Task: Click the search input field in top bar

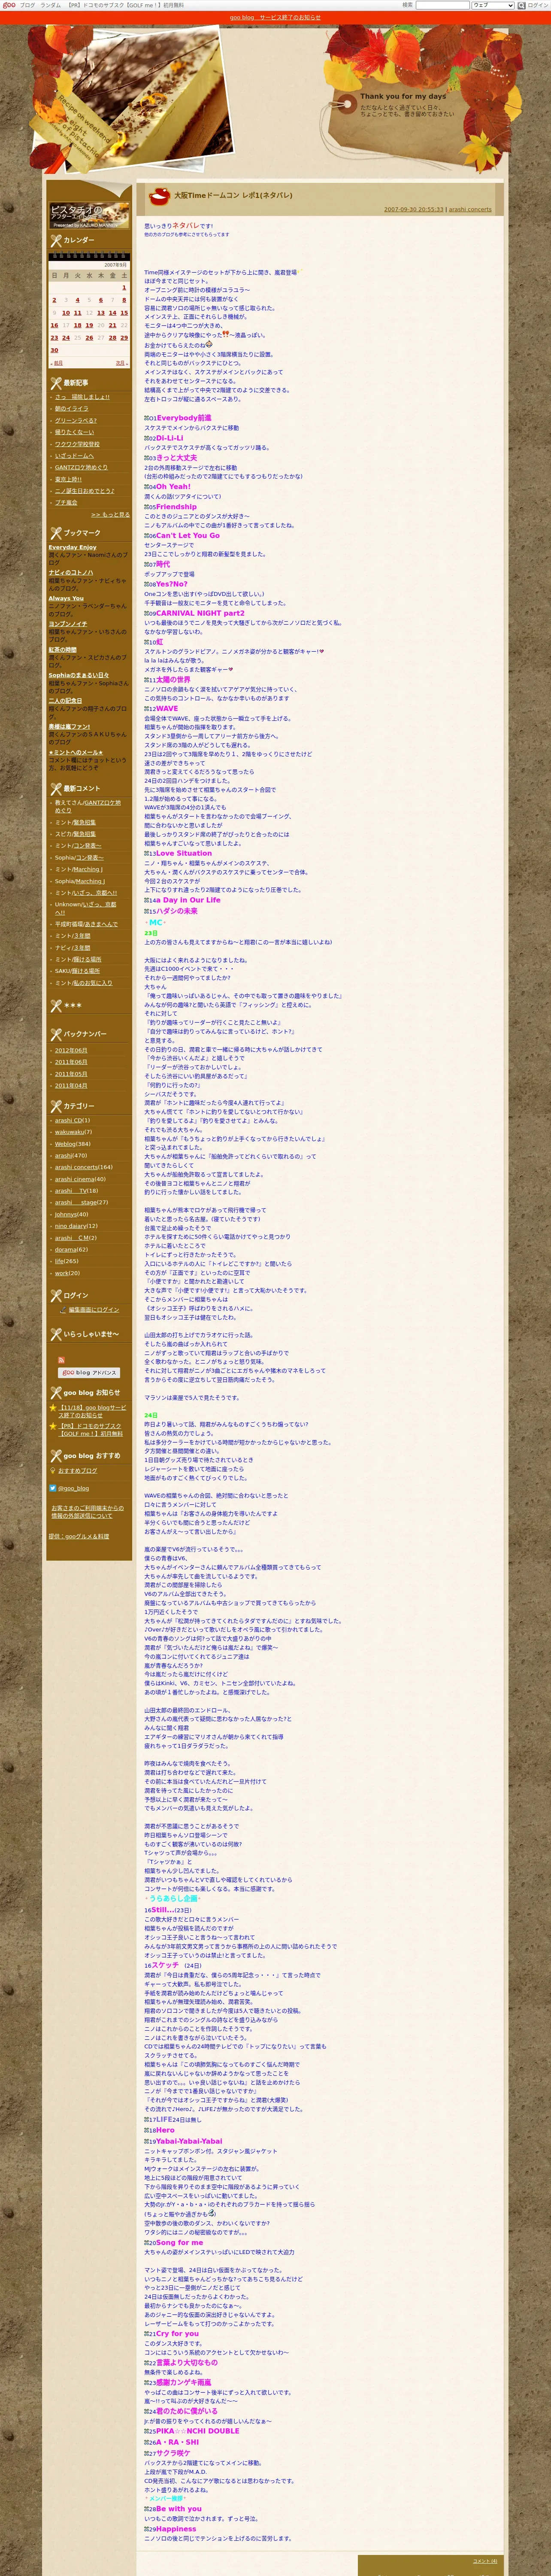Action: click(x=442, y=5)
